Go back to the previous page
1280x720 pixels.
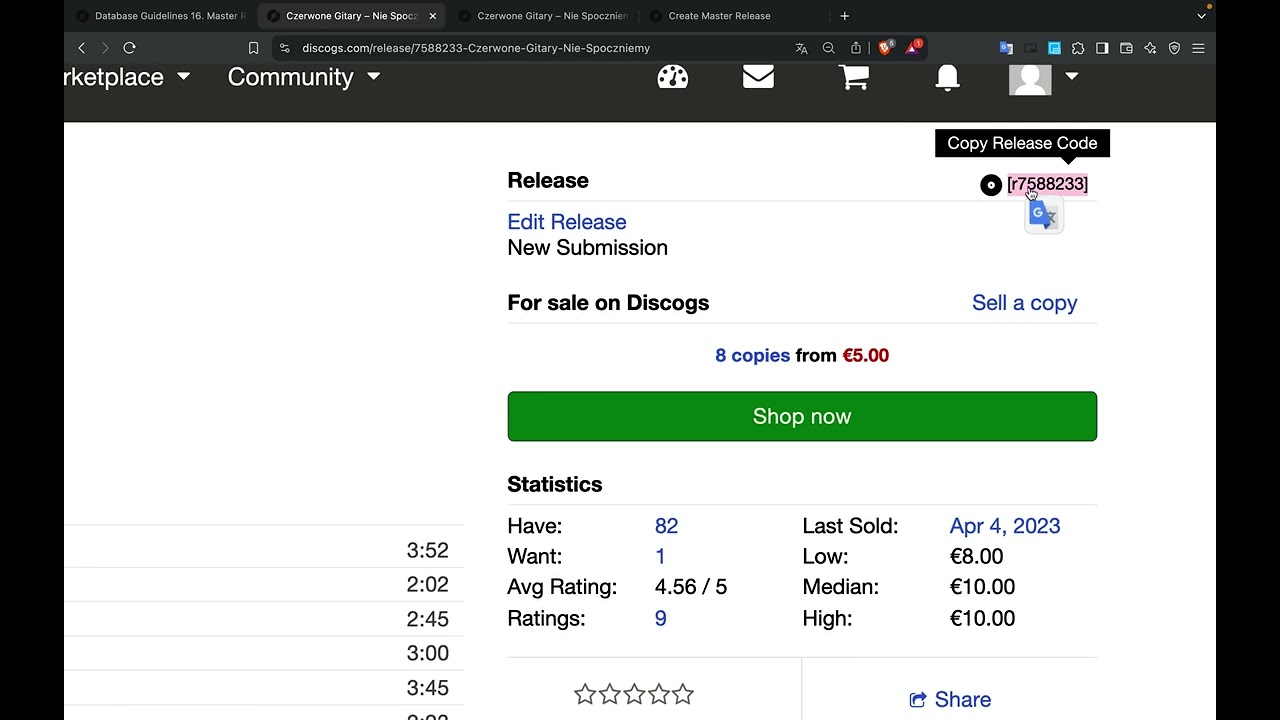82,48
